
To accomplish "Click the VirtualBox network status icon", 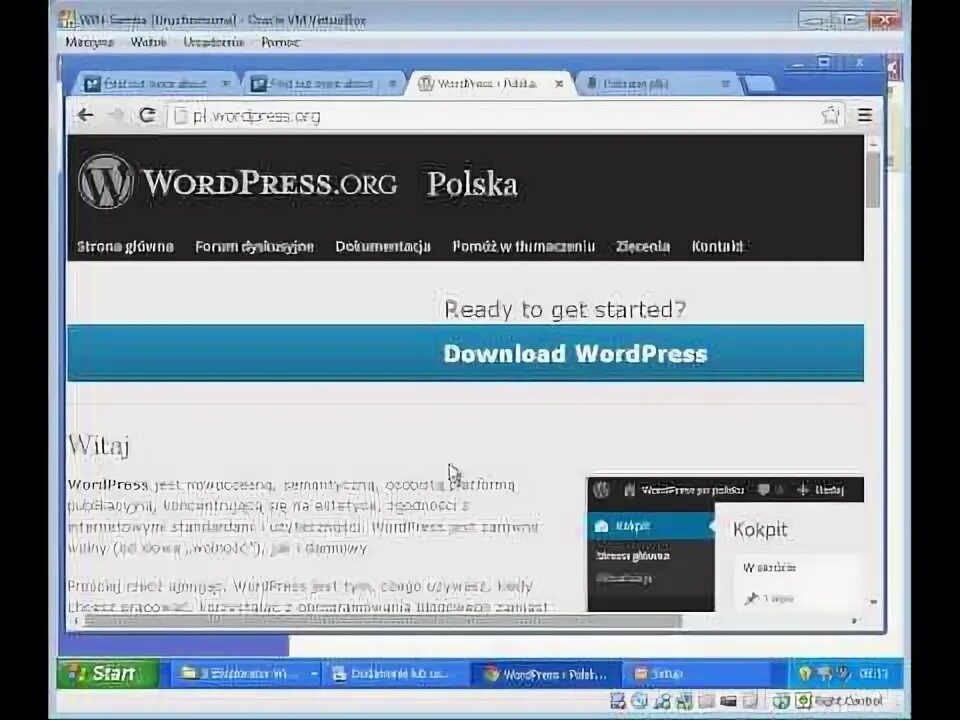I will (662, 700).
